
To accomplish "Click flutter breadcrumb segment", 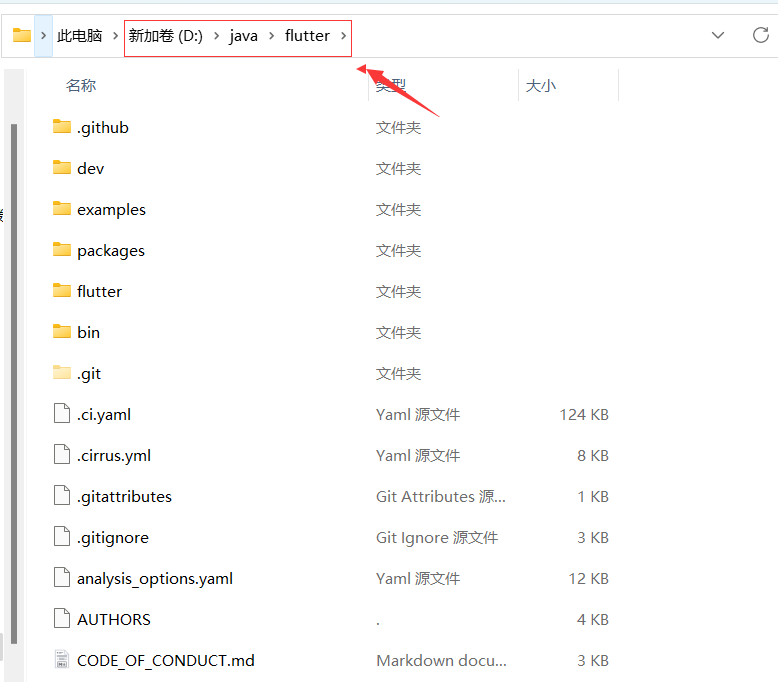I will (307, 36).
